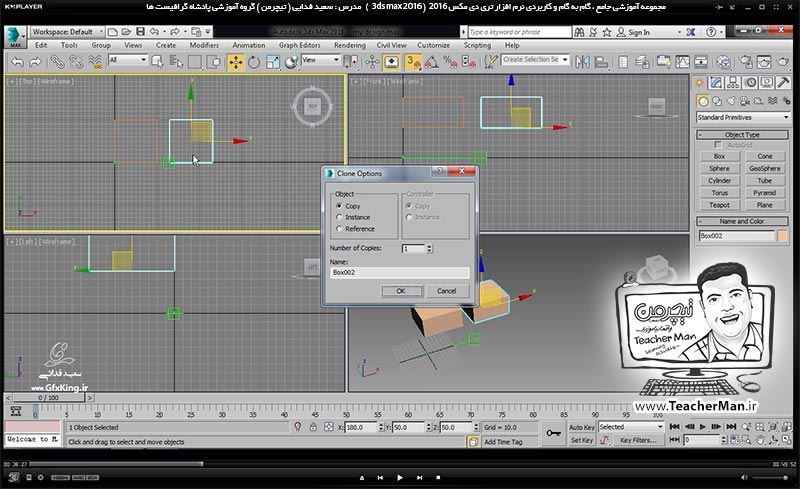Activate the Select and Rotate tool
Image resolution: width=800 pixels, height=489 pixels.
[x=254, y=62]
